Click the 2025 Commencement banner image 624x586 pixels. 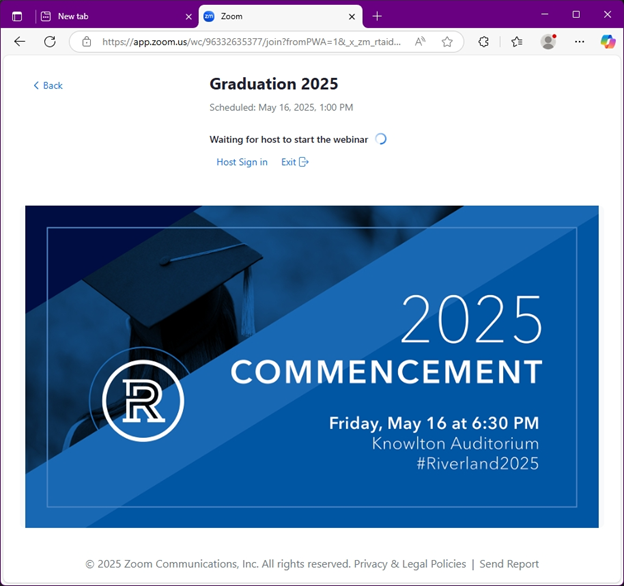312,367
